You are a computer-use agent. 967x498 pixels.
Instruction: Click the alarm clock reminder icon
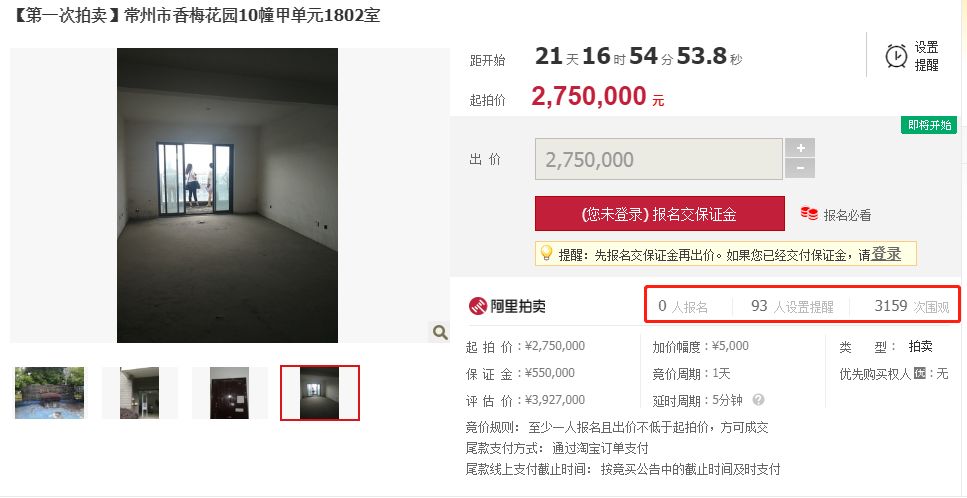pyautogui.click(x=896, y=55)
